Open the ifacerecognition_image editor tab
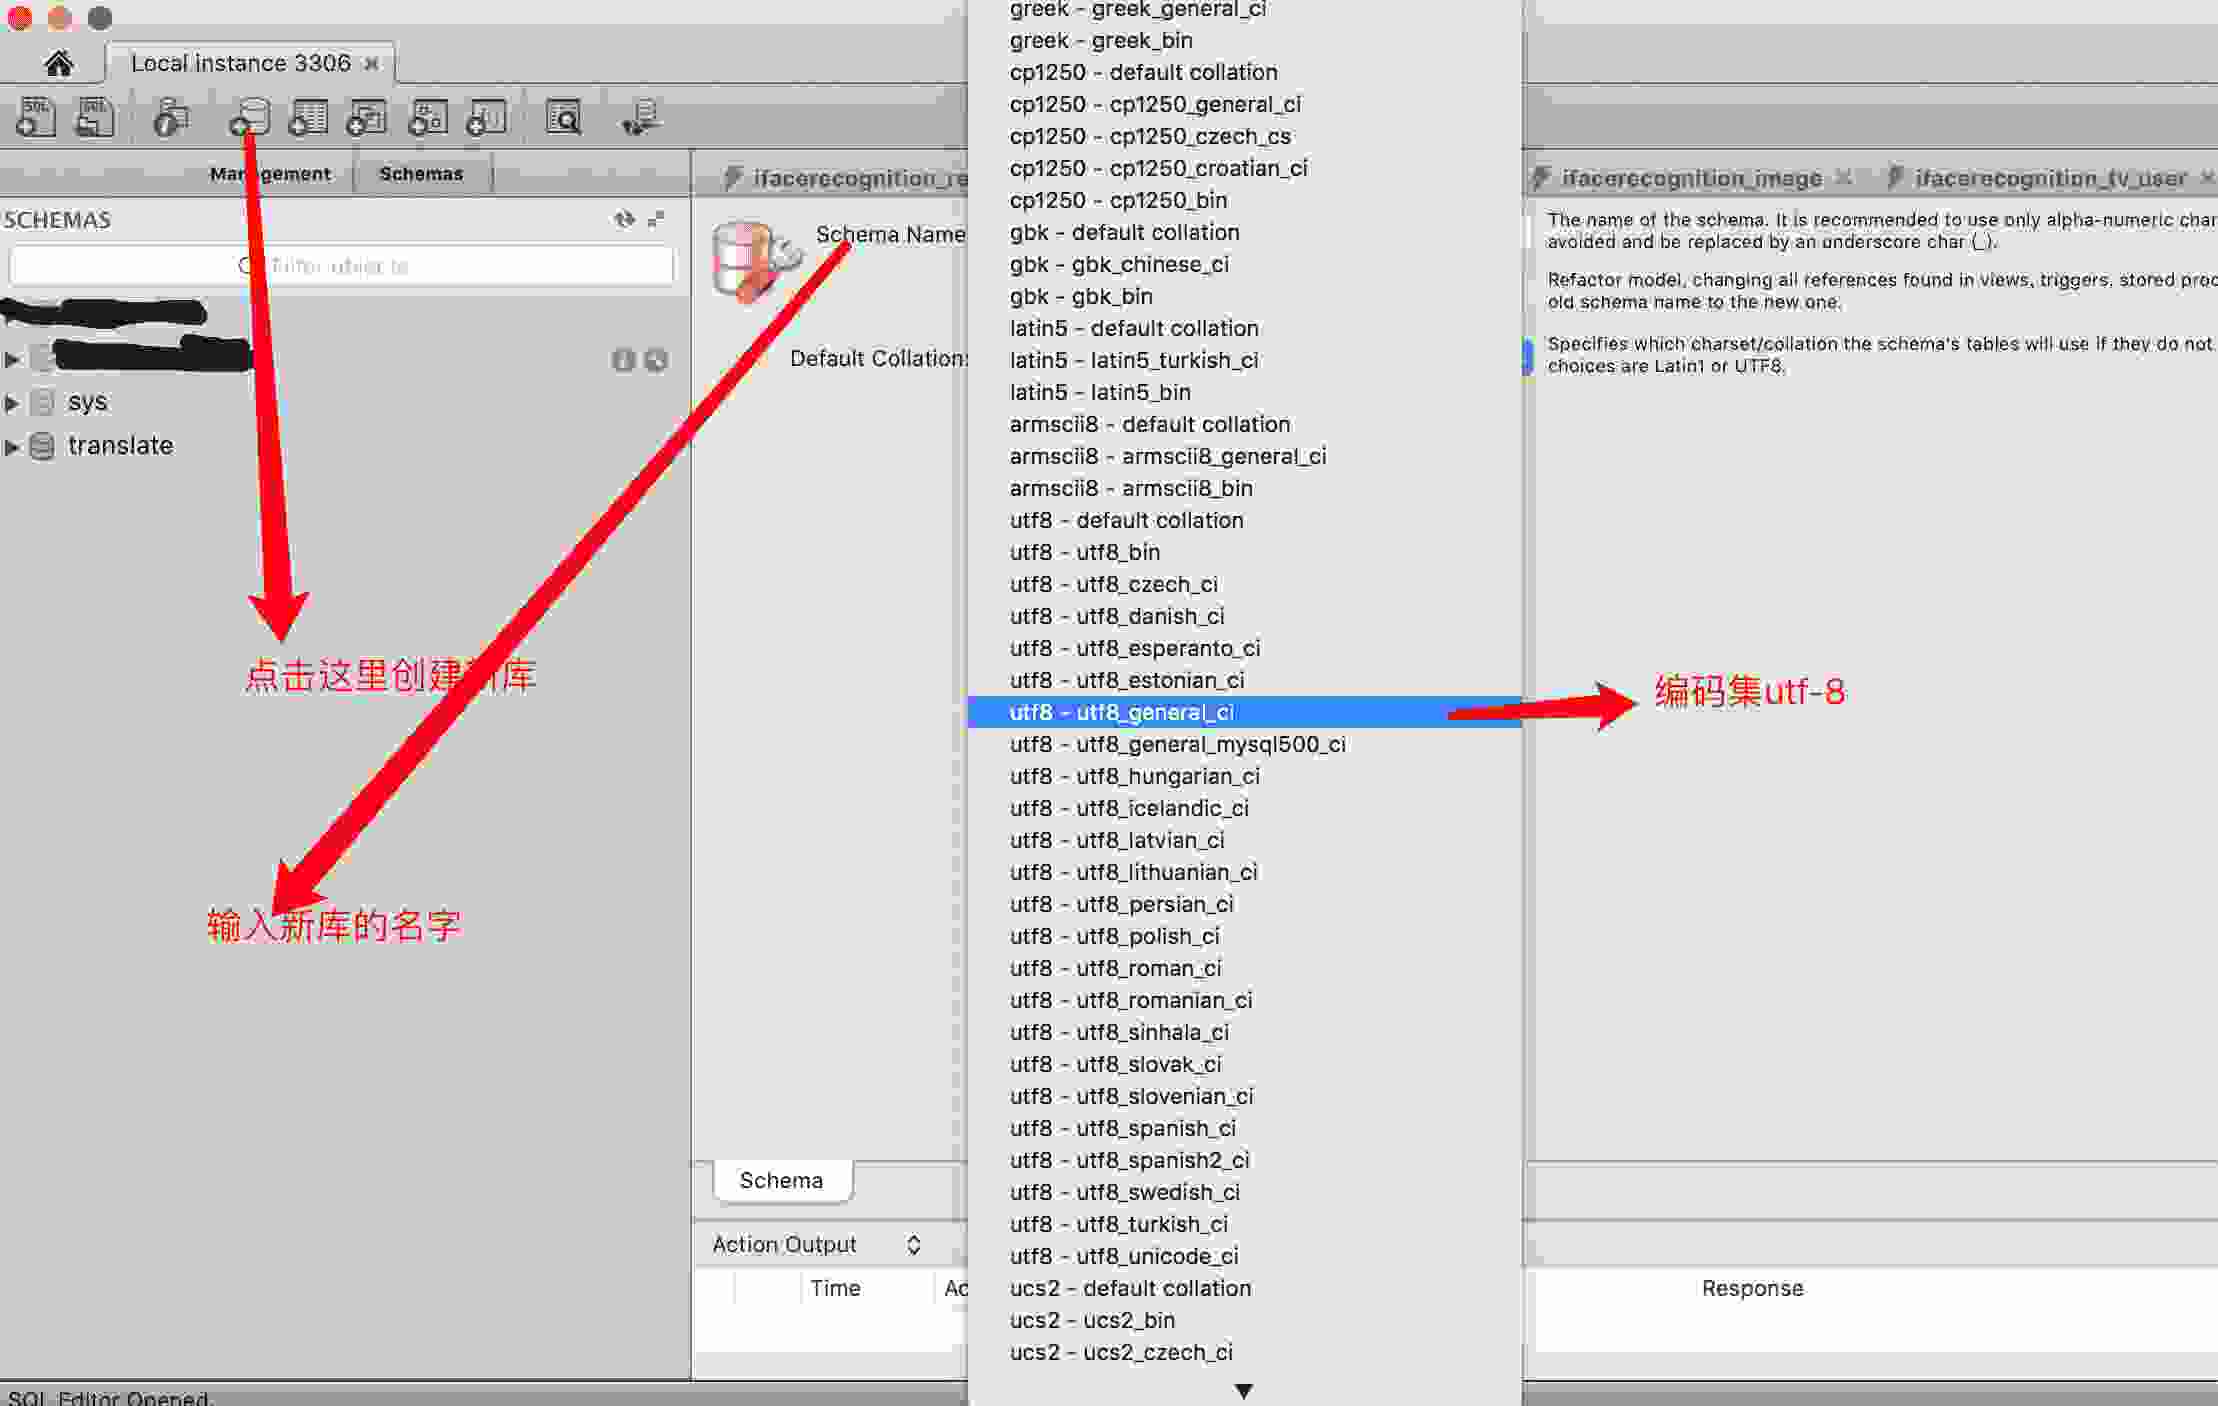Screen dimensions: 2218x1406 (1691, 178)
